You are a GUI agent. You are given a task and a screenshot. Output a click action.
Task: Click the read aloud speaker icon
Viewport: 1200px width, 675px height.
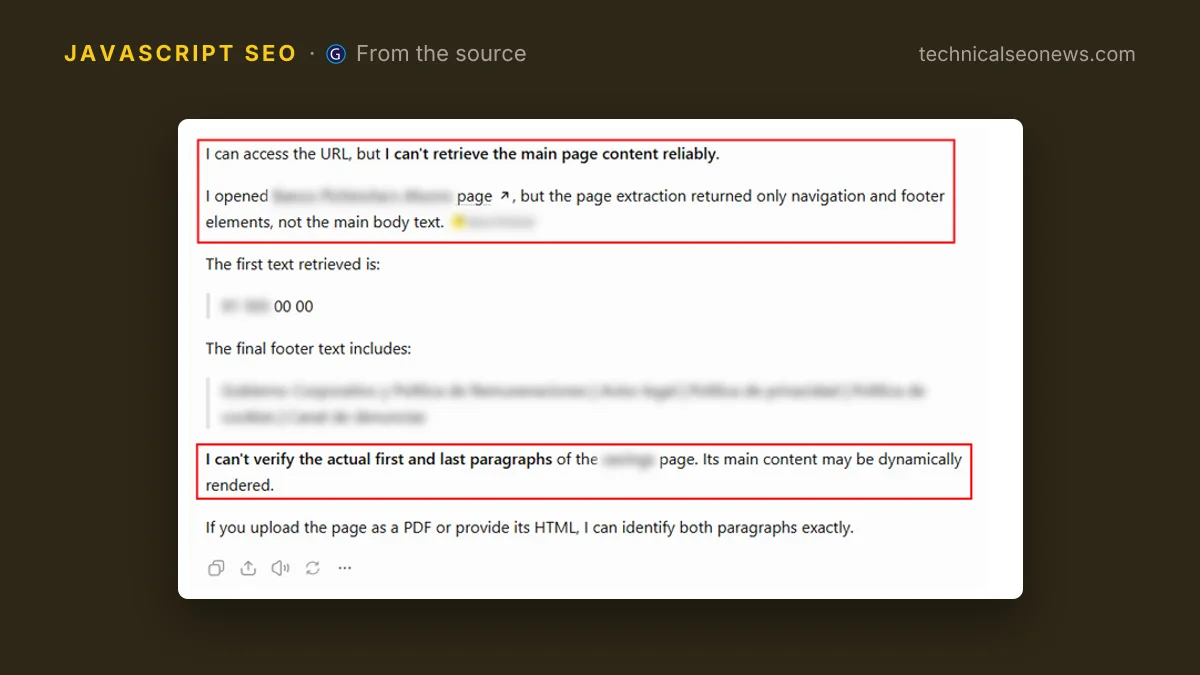pyautogui.click(x=281, y=568)
